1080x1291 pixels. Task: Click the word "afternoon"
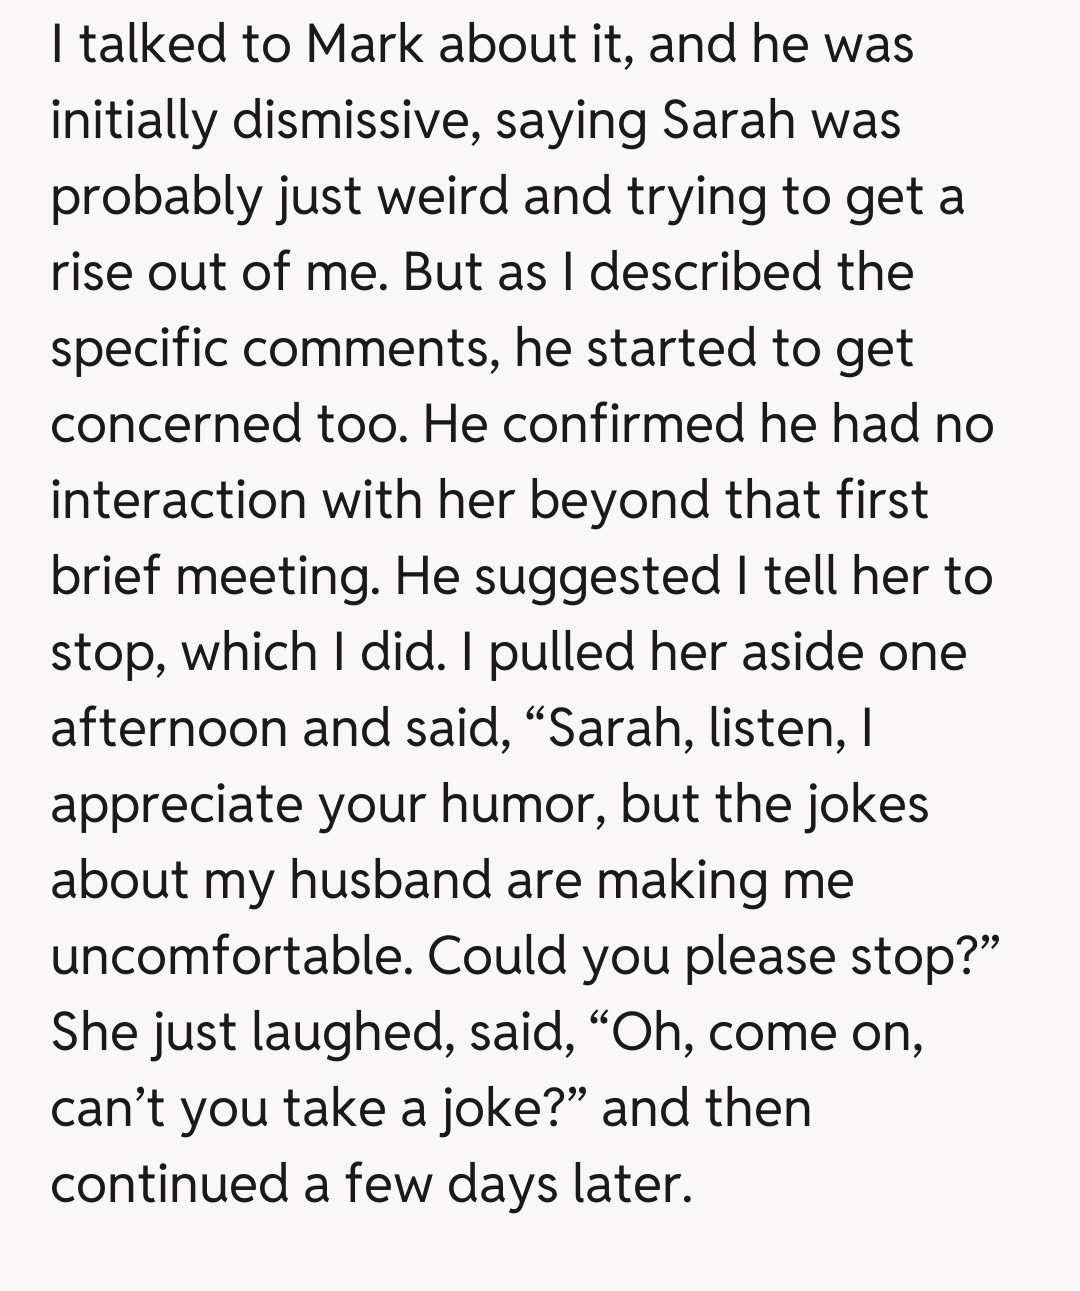[167, 728]
